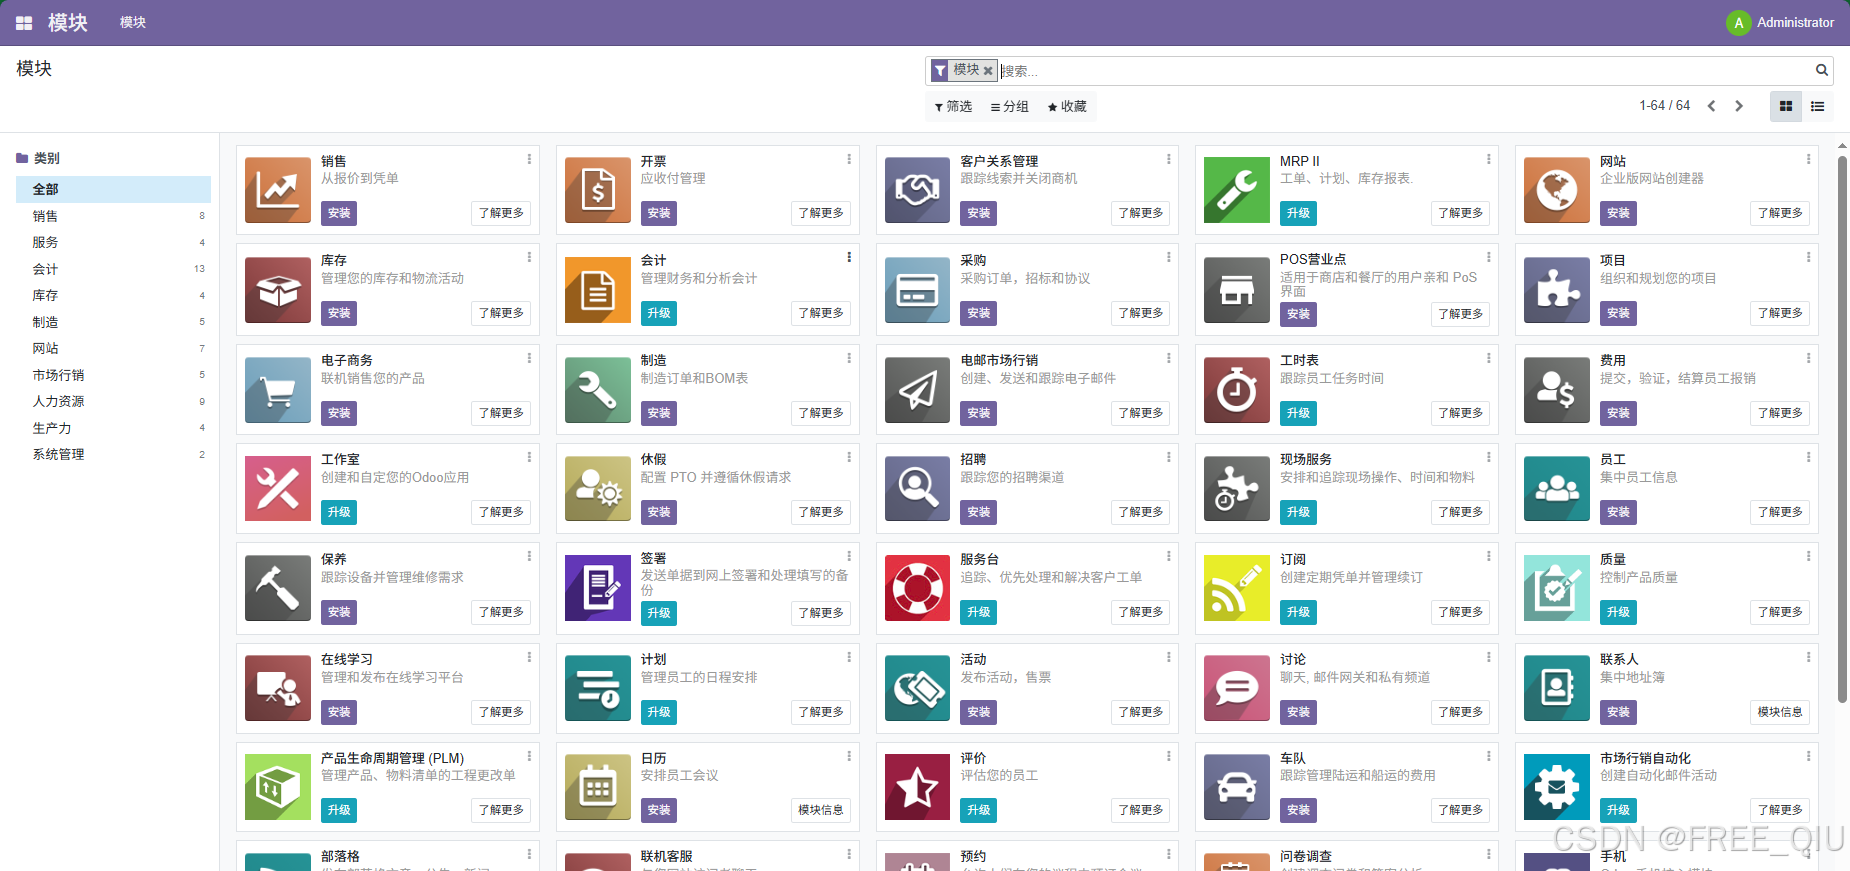This screenshot has width=1850, height=871.
Task: Click the 开票 invoice module icon
Action: (x=598, y=190)
